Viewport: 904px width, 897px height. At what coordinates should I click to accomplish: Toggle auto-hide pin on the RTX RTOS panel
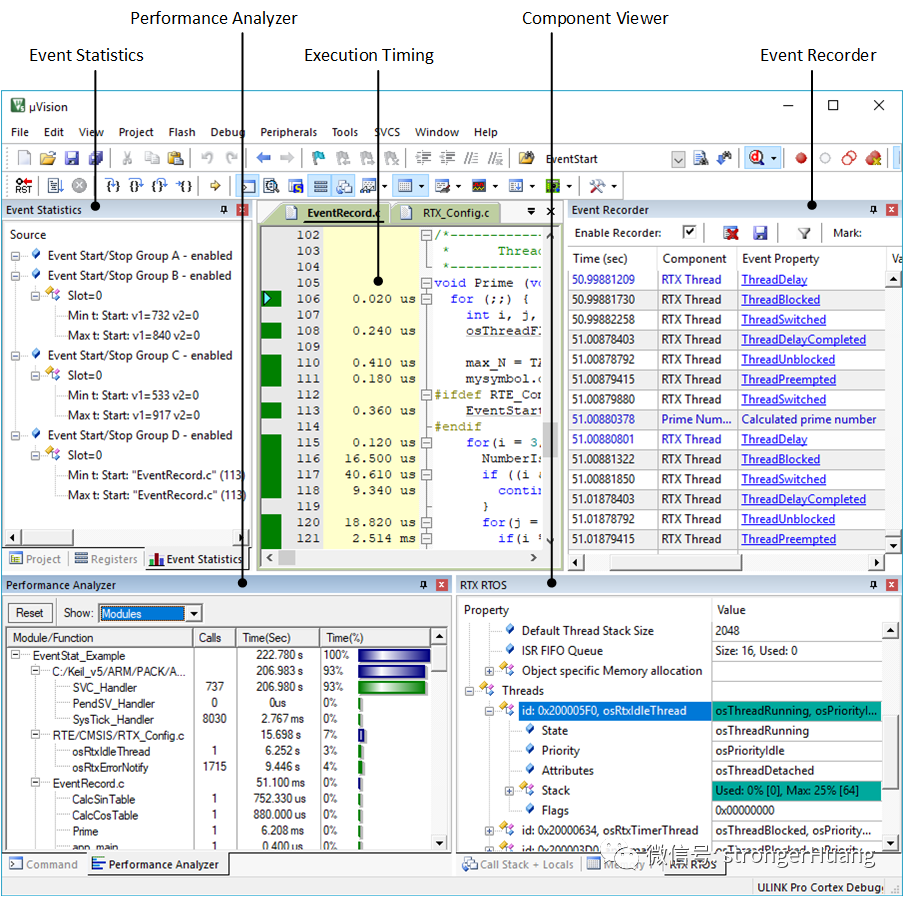pyautogui.click(x=873, y=585)
